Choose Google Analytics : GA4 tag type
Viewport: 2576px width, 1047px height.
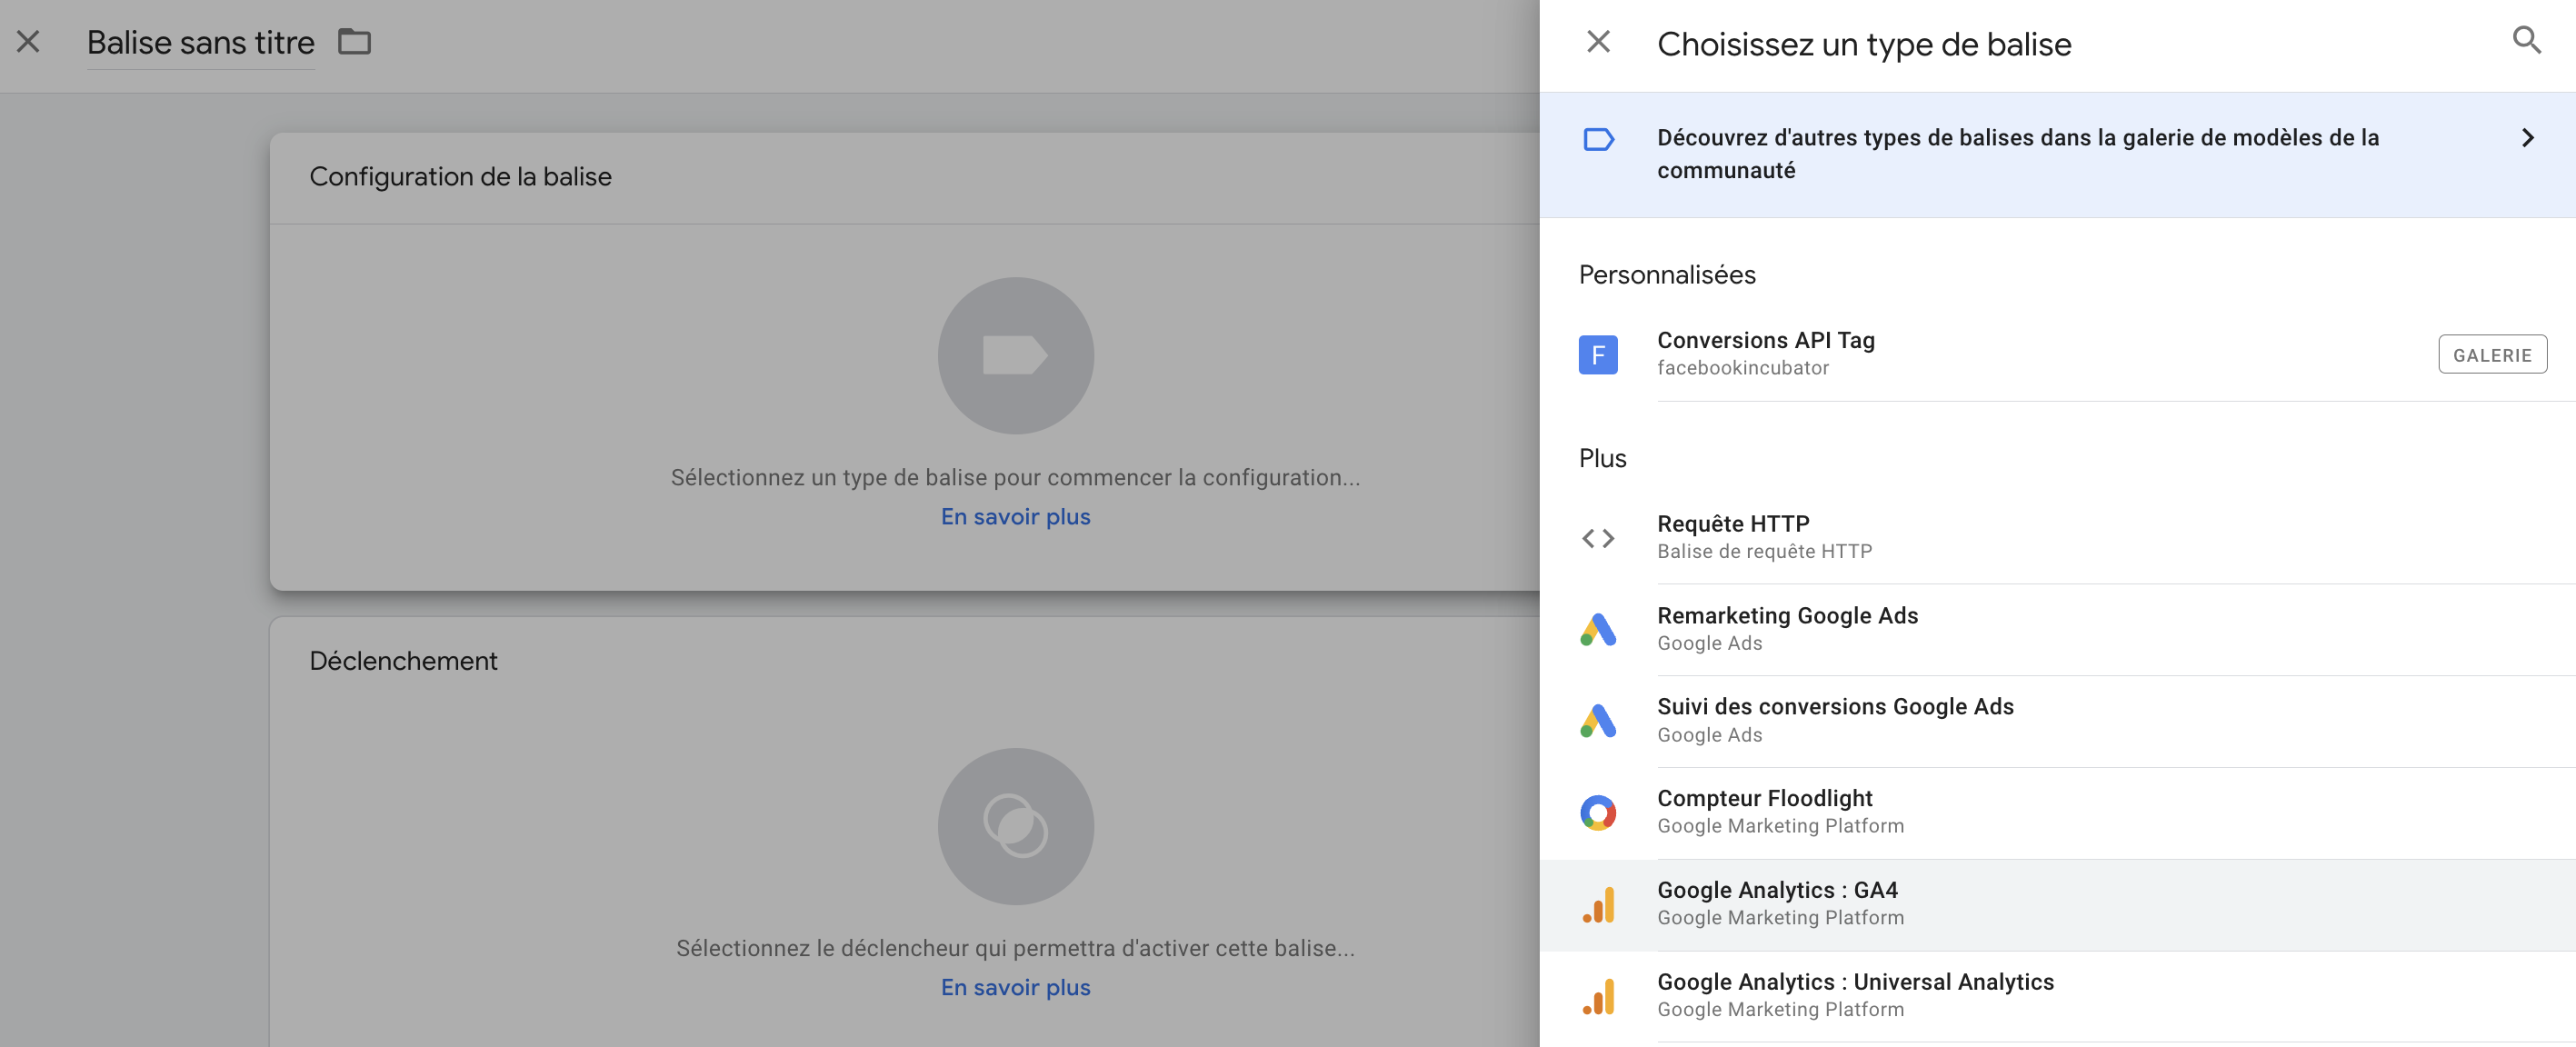[2057, 904]
